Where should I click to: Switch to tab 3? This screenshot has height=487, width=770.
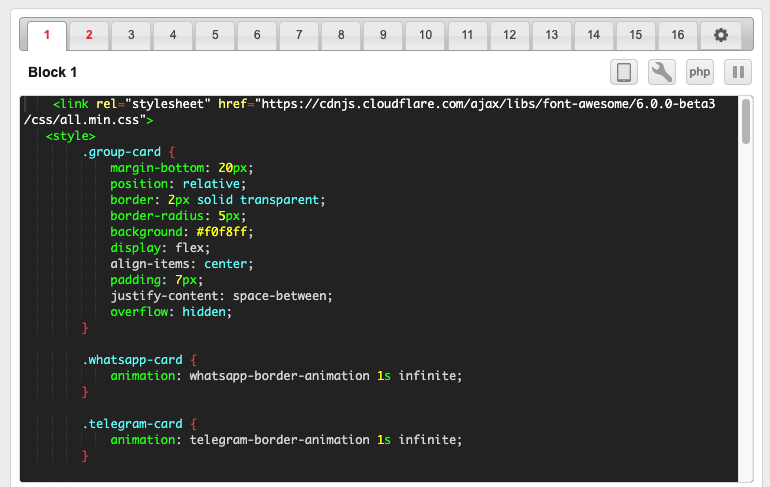131,35
